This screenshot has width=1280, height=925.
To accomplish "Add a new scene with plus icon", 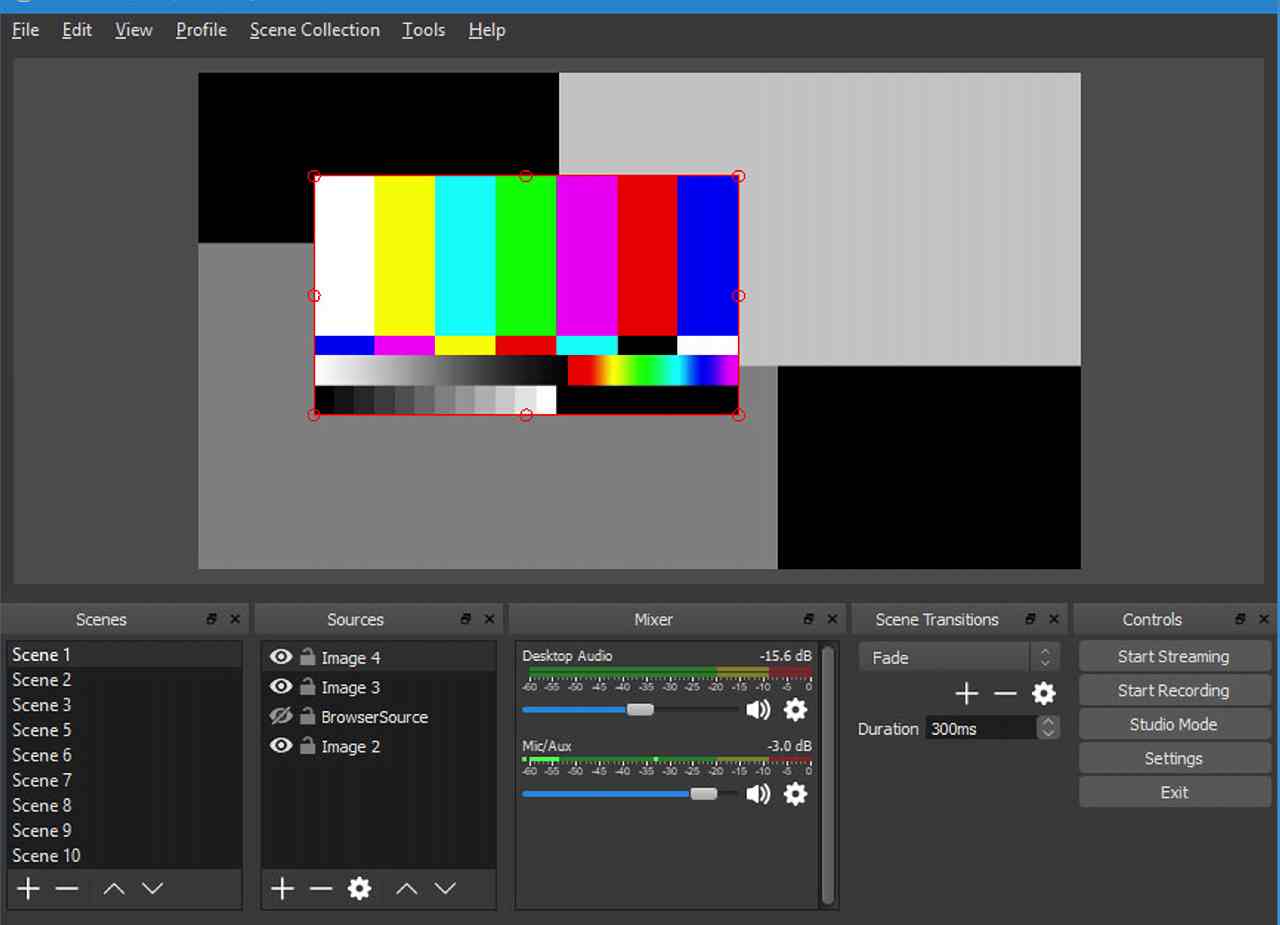I will (x=28, y=889).
